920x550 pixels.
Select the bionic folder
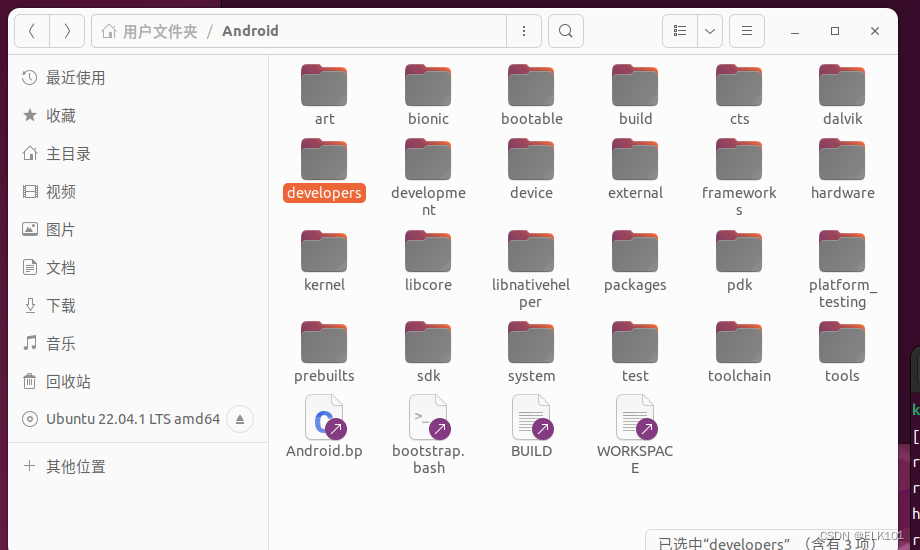coord(428,95)
